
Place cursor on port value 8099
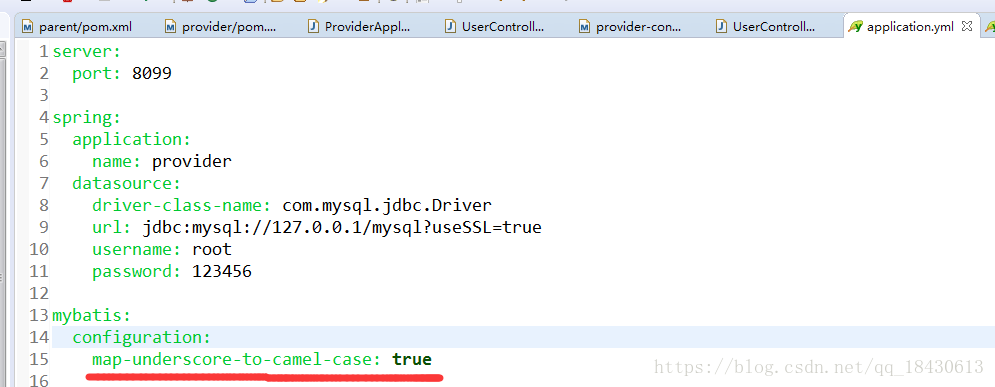pyautogui.click(x=152, y=73)
